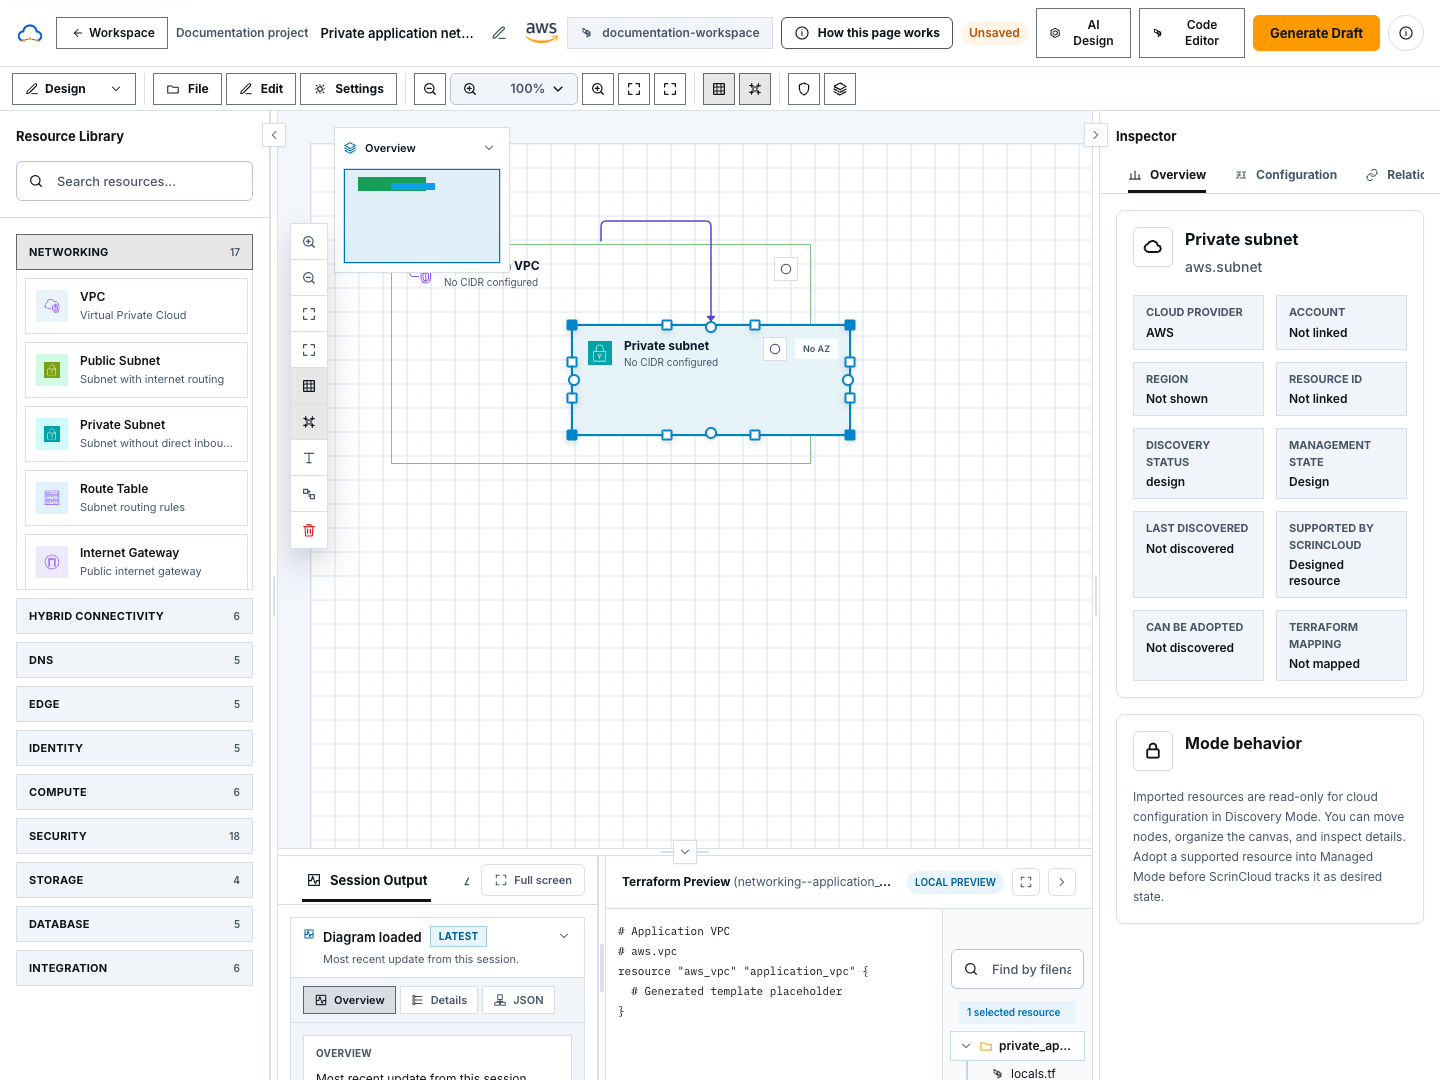Collapse the Networking category
Screen dimensions: 1440x1080
tap(134, 252)
